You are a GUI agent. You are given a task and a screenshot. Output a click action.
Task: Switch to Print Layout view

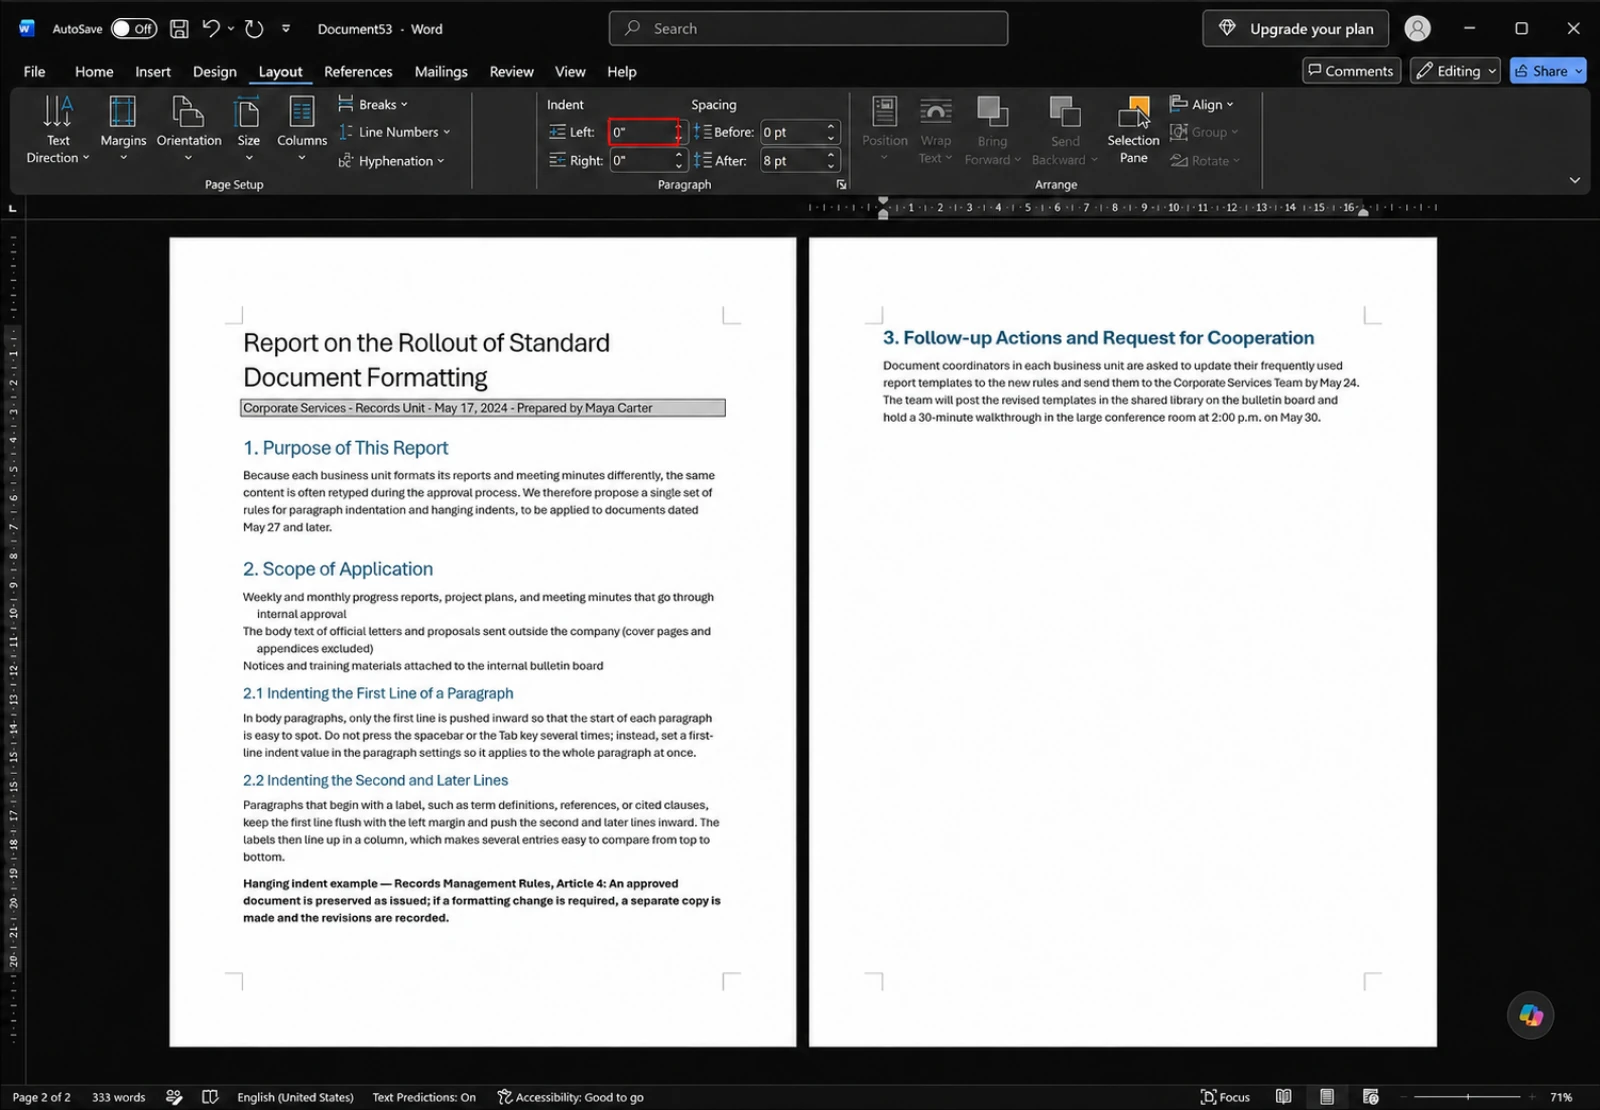click(x=1326, y=1097)
